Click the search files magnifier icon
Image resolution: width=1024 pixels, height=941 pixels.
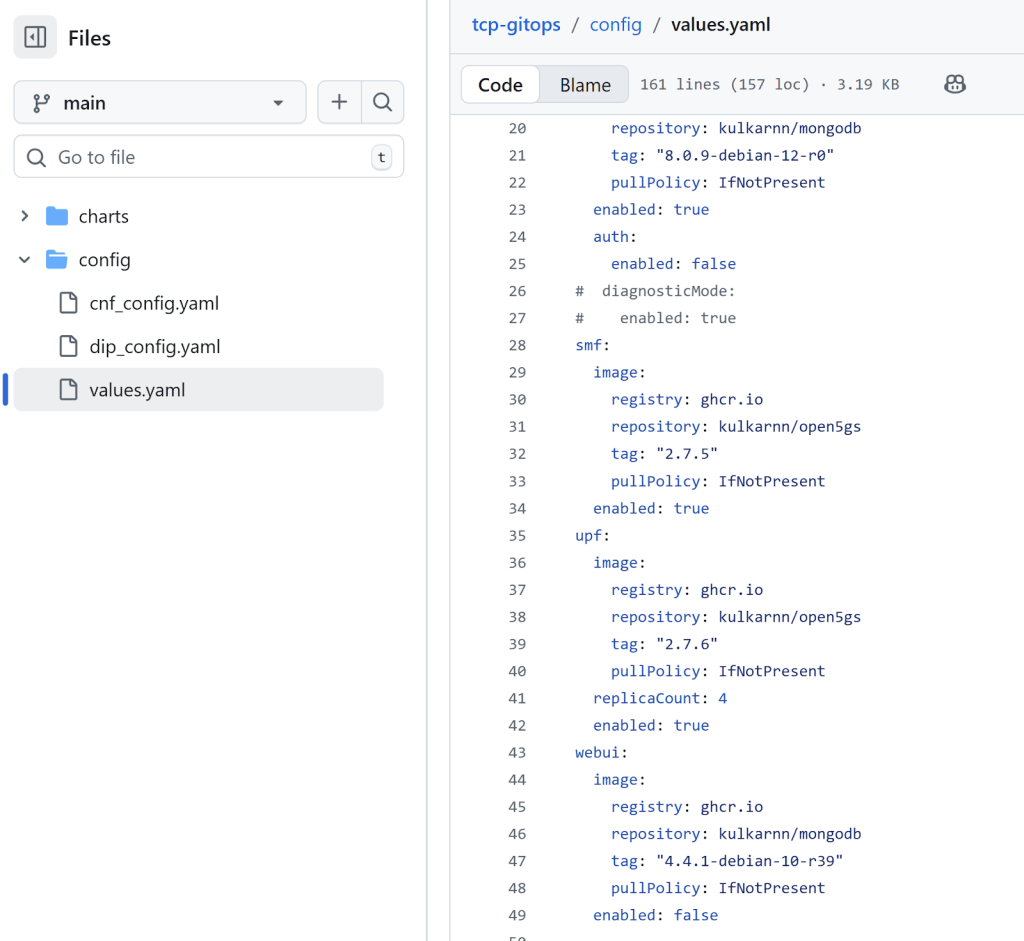pyautogui.click(x=382, y=102)
